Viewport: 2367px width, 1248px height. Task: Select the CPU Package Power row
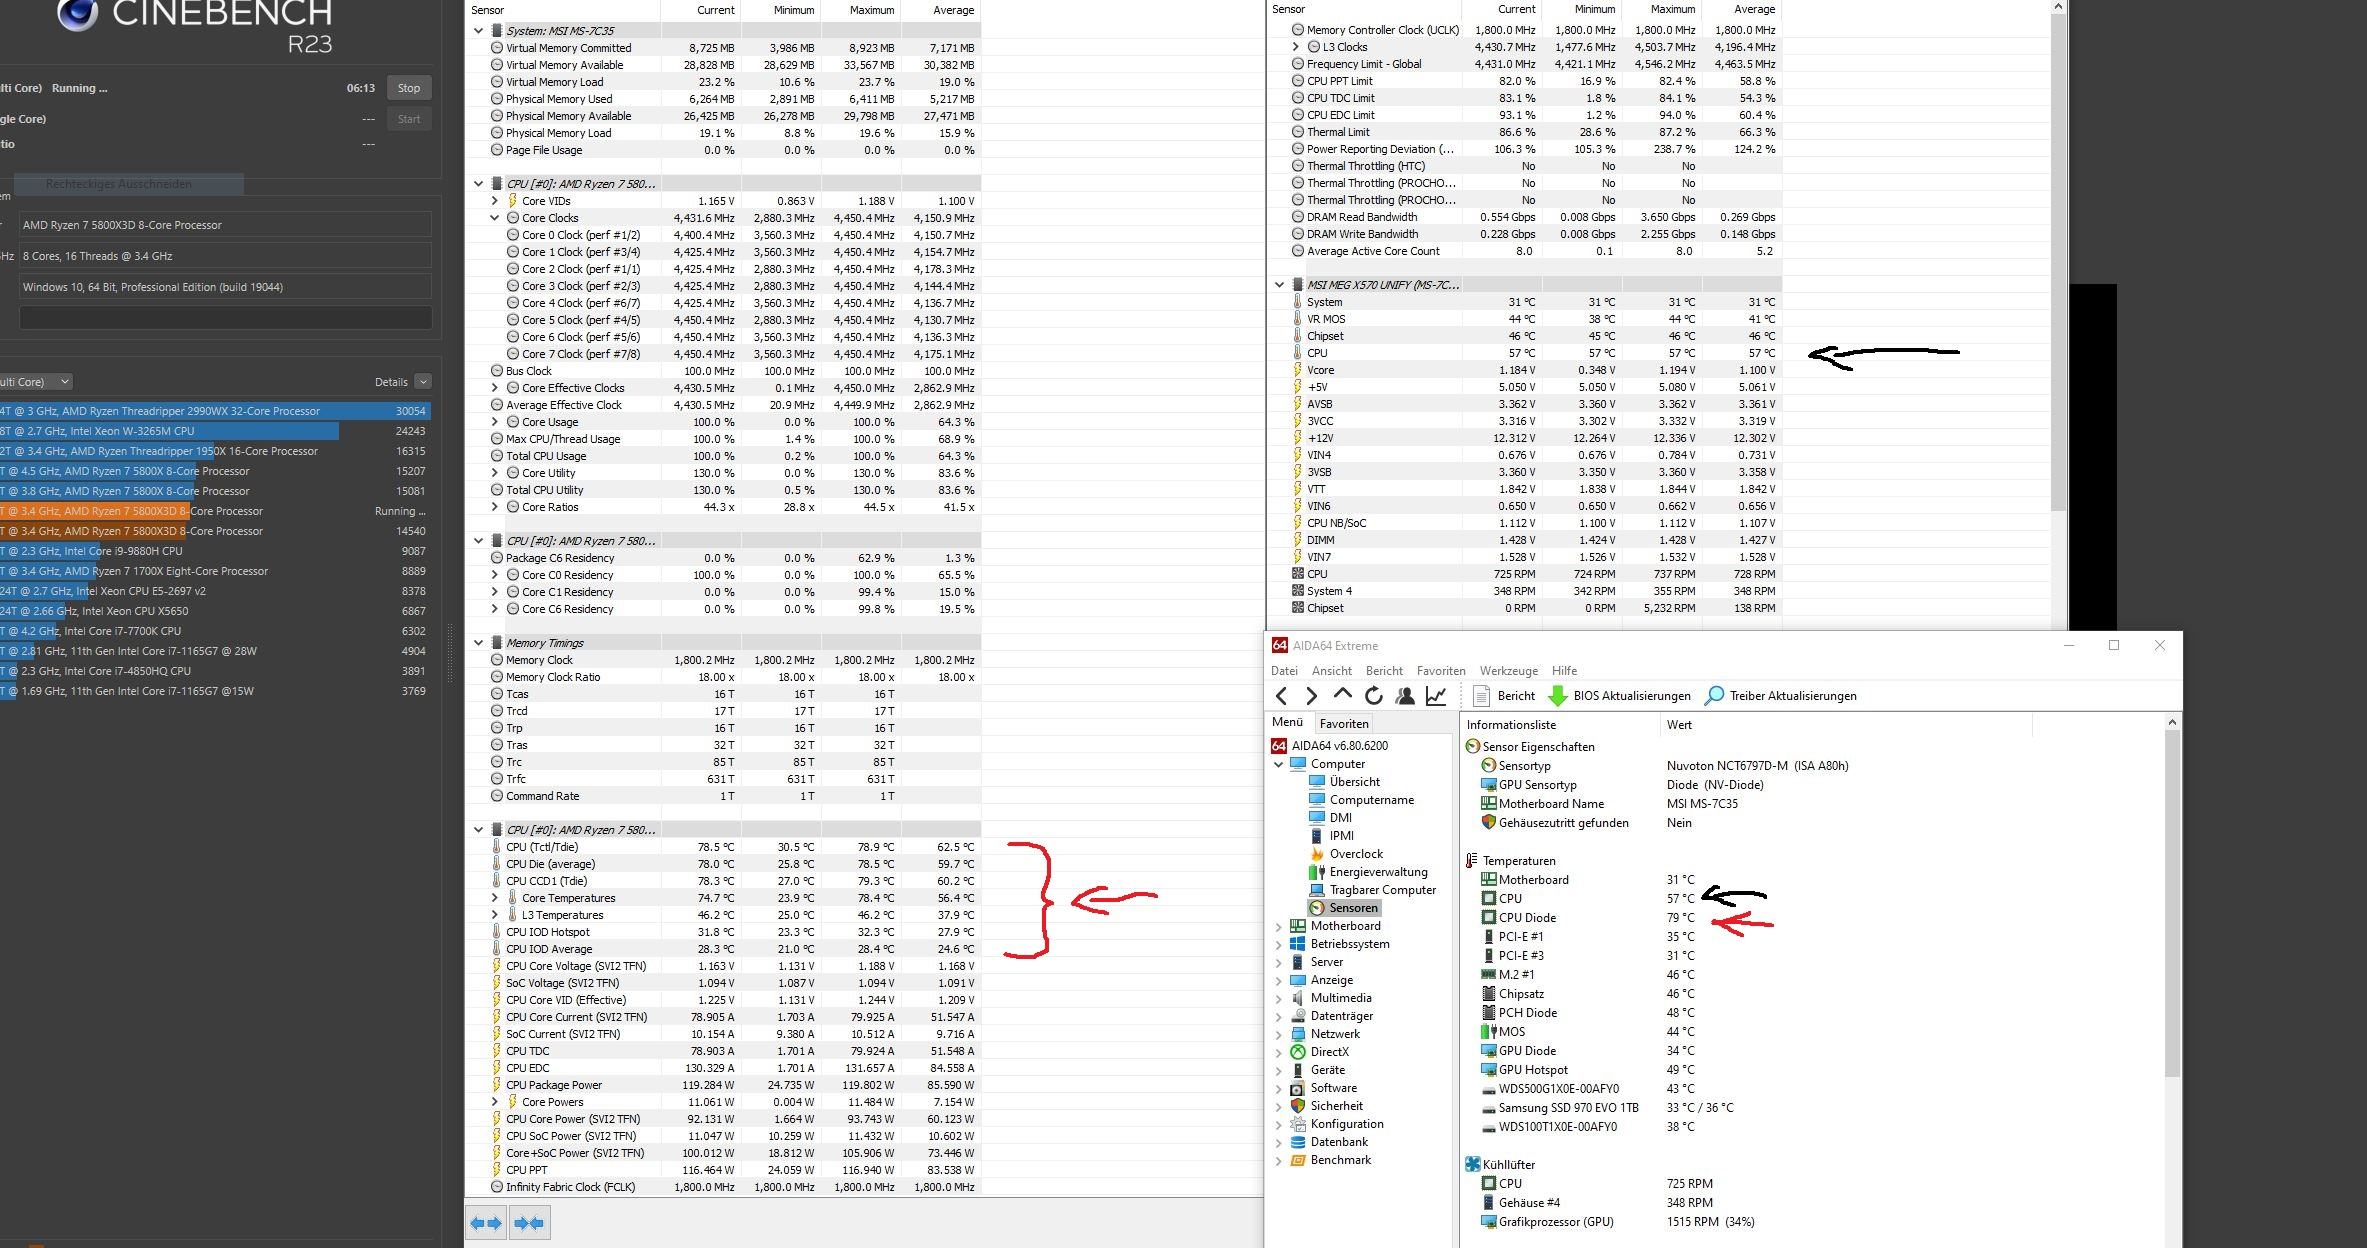point(734,1085)
